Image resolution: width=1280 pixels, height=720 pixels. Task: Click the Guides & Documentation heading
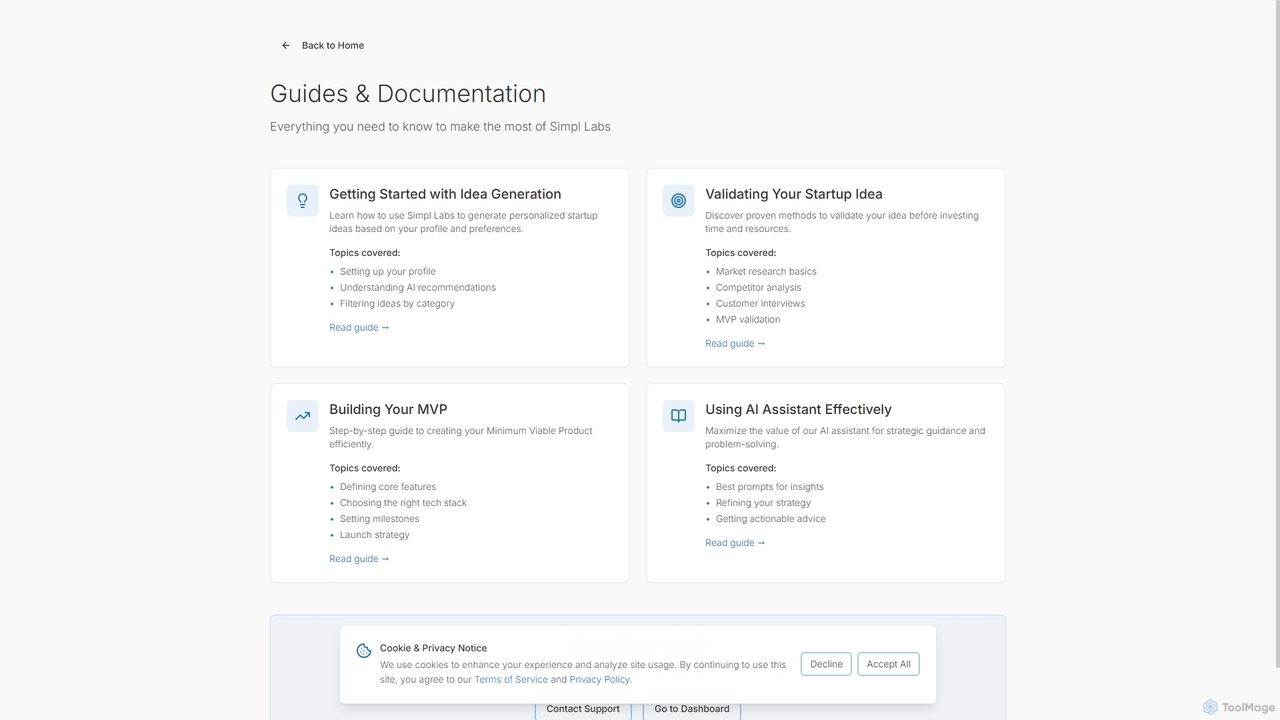[x=408, y=94]
